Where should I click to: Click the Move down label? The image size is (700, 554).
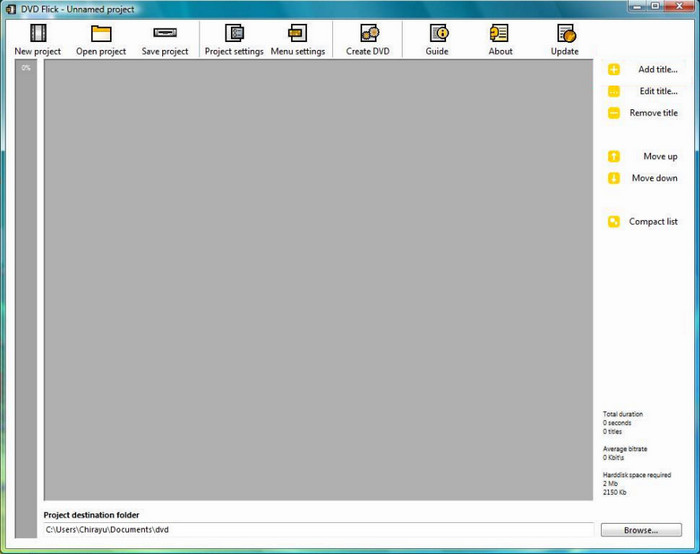coord(654,178)
